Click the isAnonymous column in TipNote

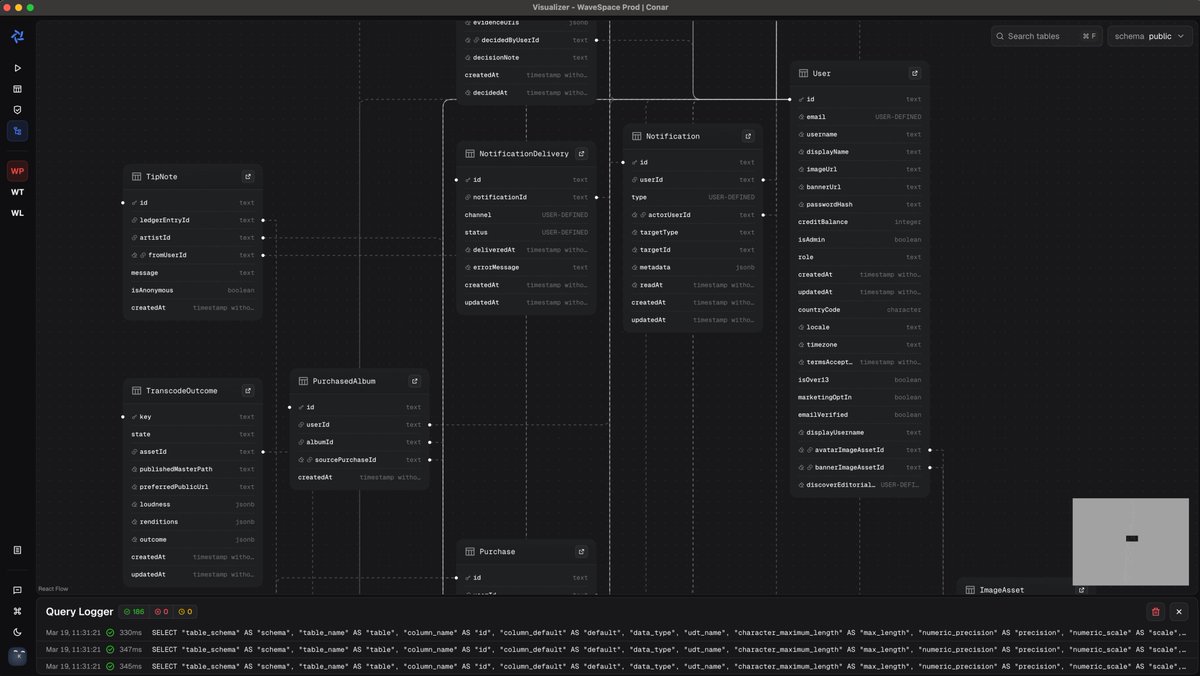[193, 290]
